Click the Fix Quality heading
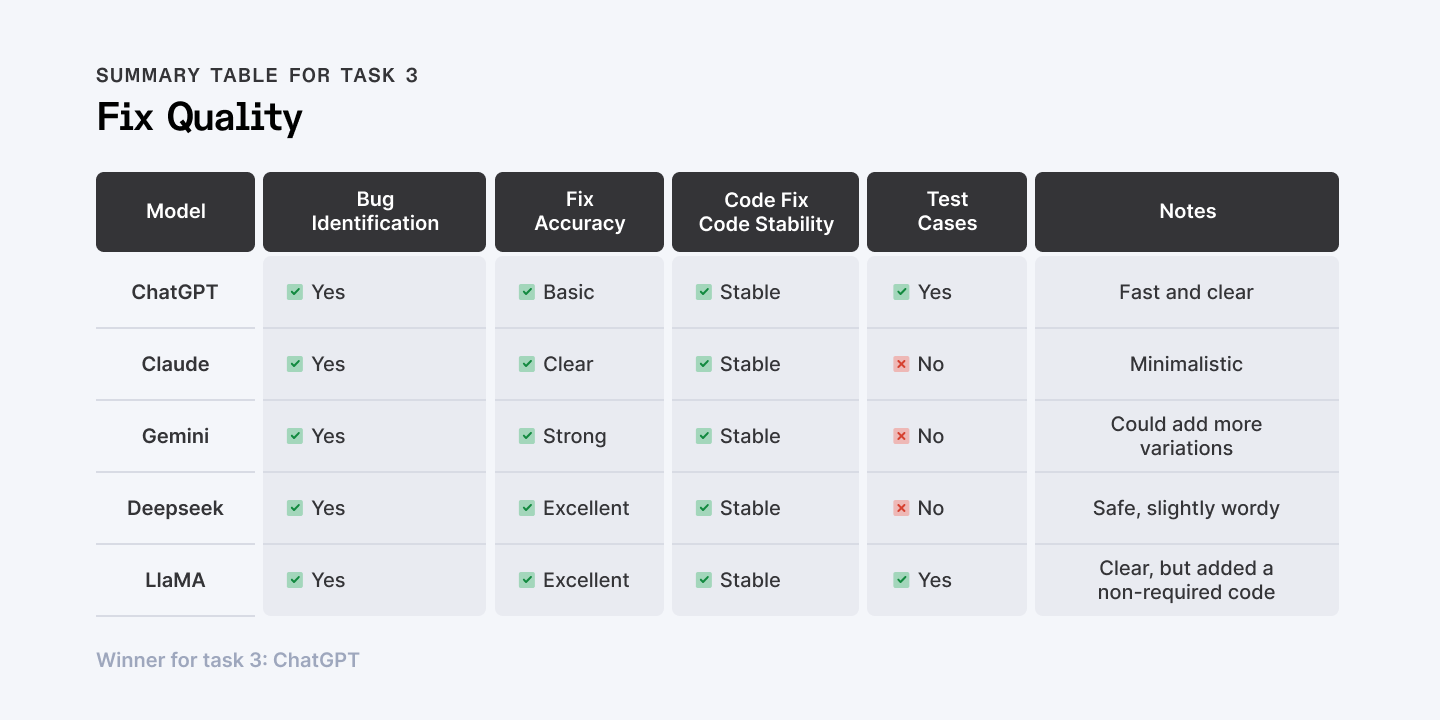Screen dimensions: 1440x720 pyautogui.click(x=199, y=117)
